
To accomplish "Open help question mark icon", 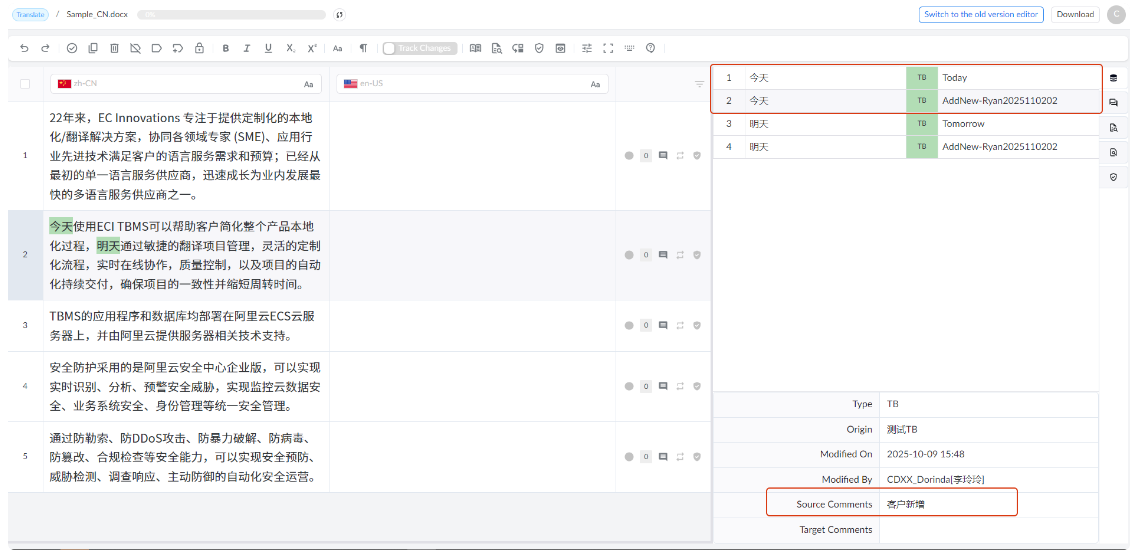I will click(651, 48).
